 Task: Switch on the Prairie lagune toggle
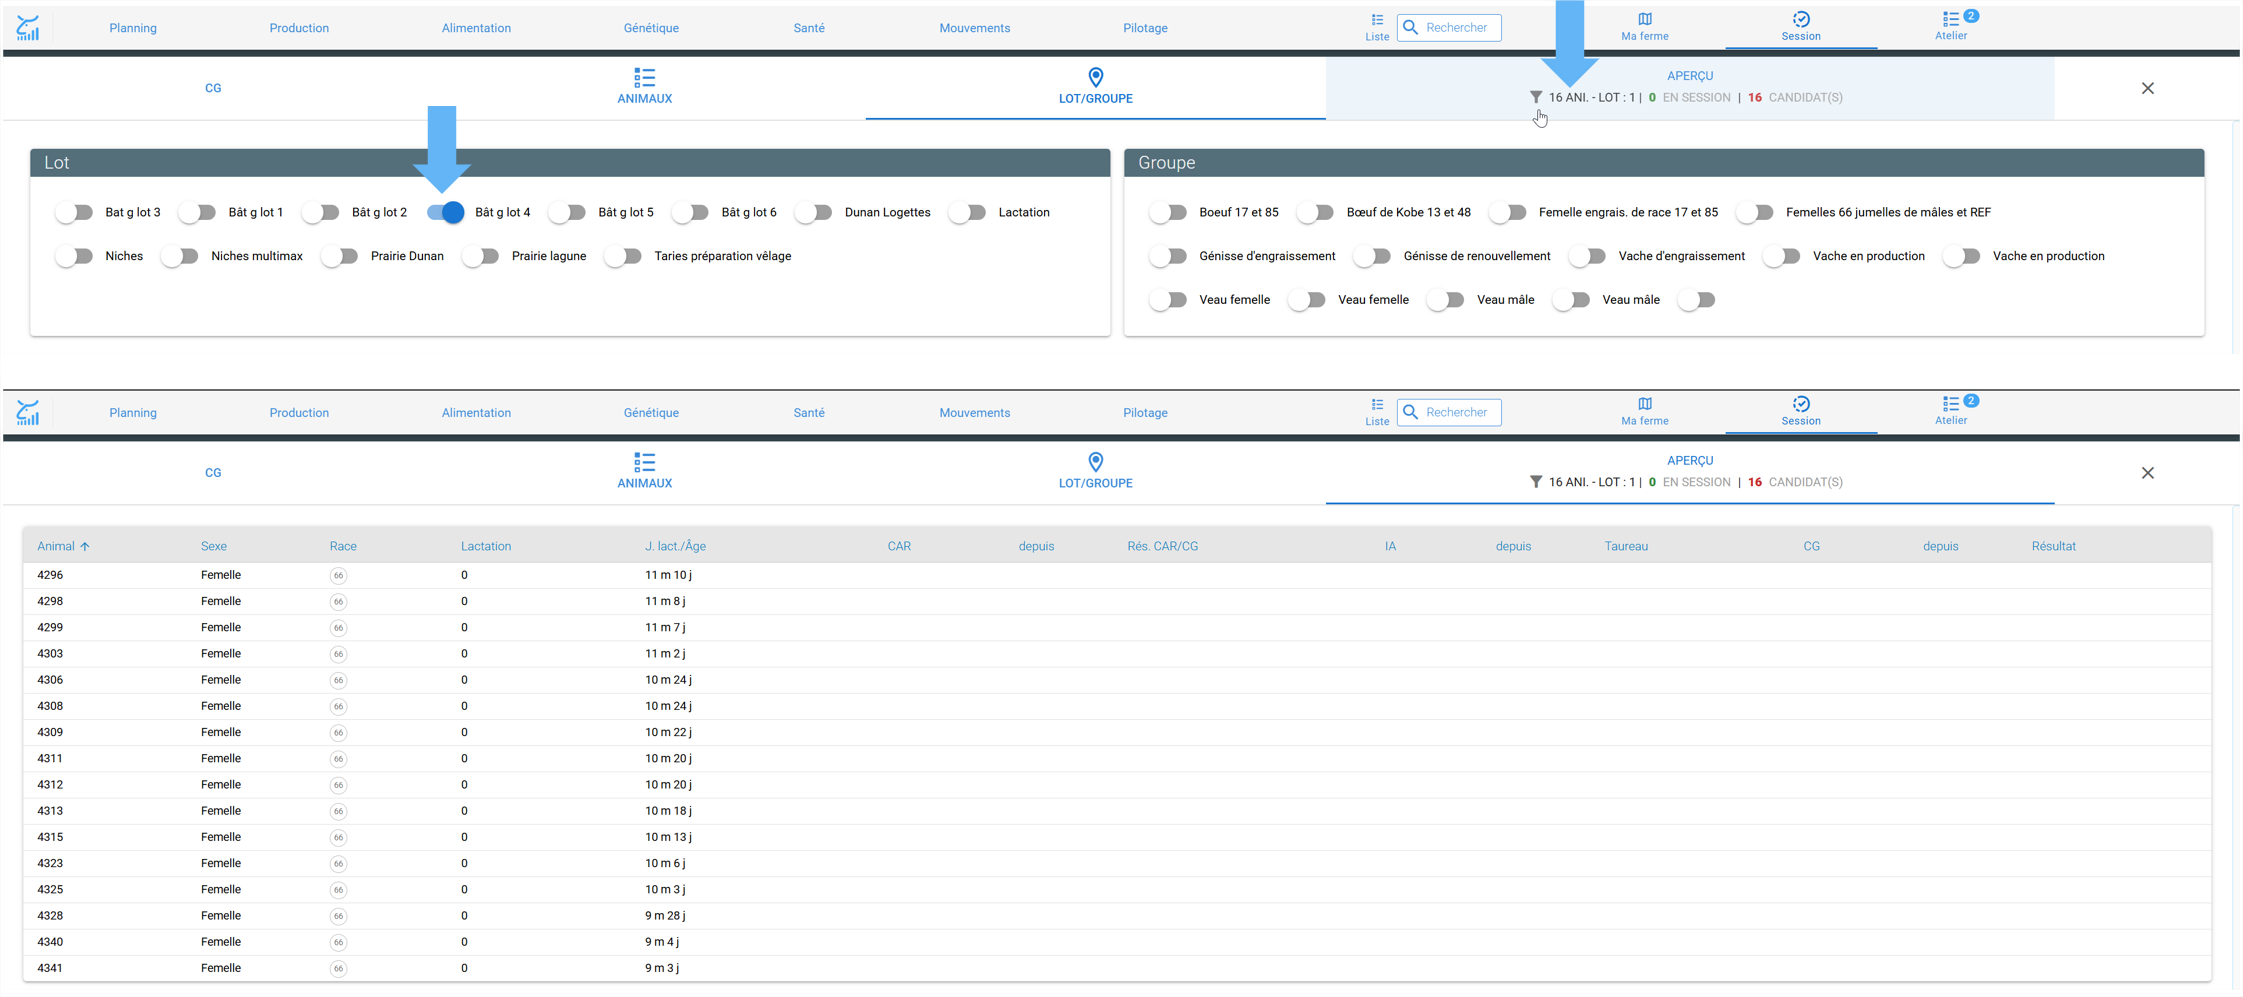pos(482,256)
